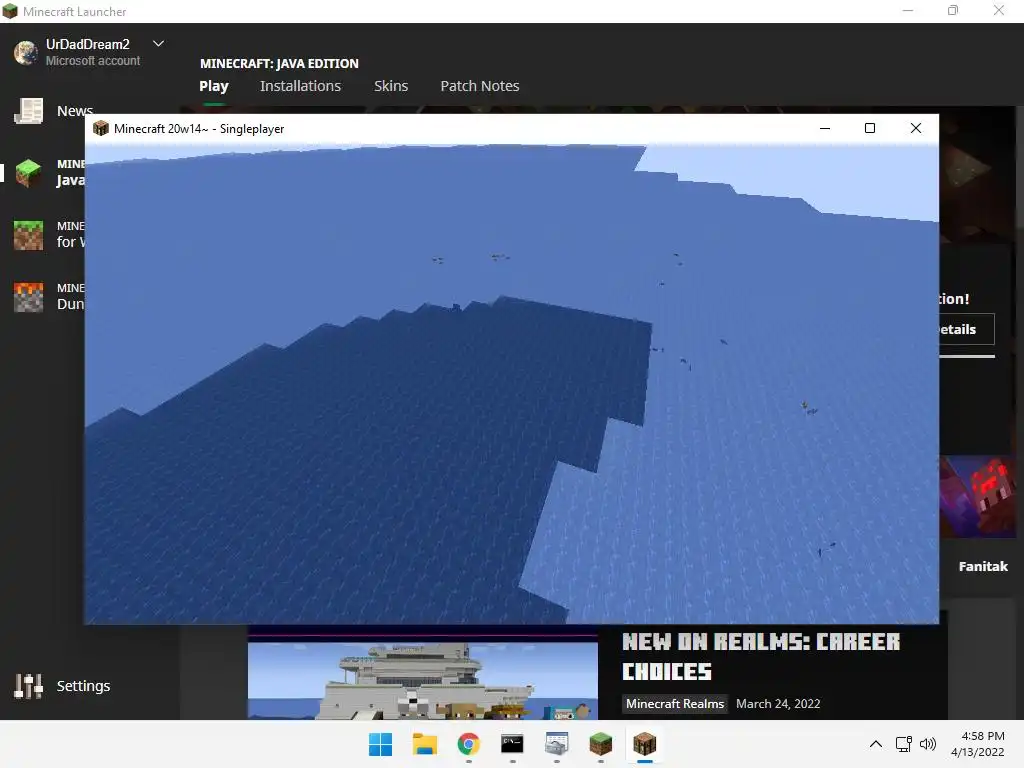Click the March 24, 2022 date text
This screenshot has width=1024, height=768.
pyautogui.click(x=778, y=704)
